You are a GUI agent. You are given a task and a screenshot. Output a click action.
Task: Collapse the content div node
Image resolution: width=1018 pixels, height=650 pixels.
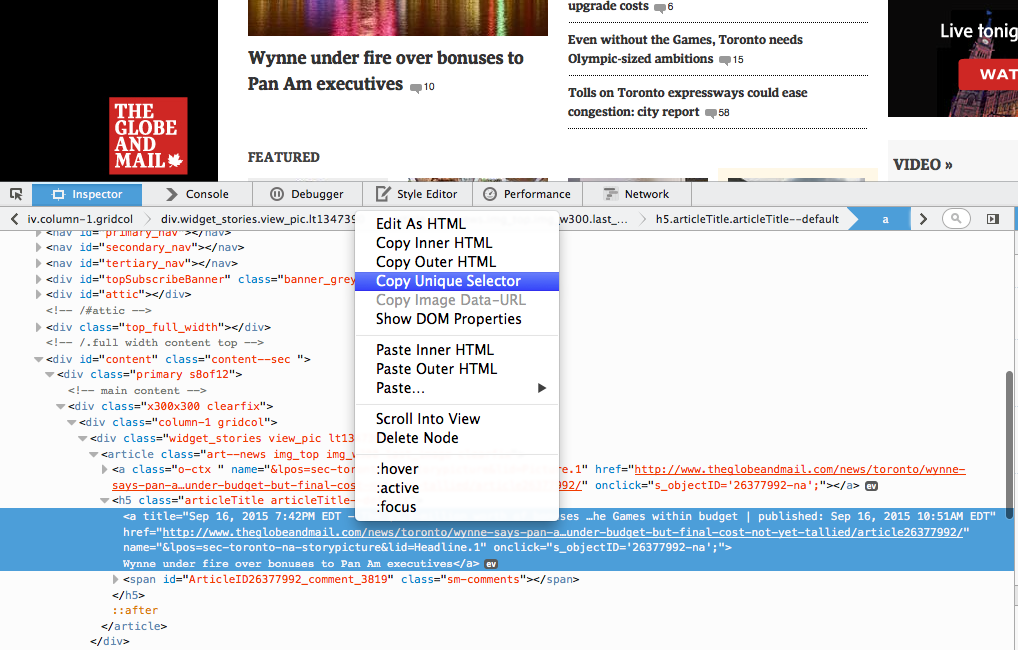(x=38, y=359)
